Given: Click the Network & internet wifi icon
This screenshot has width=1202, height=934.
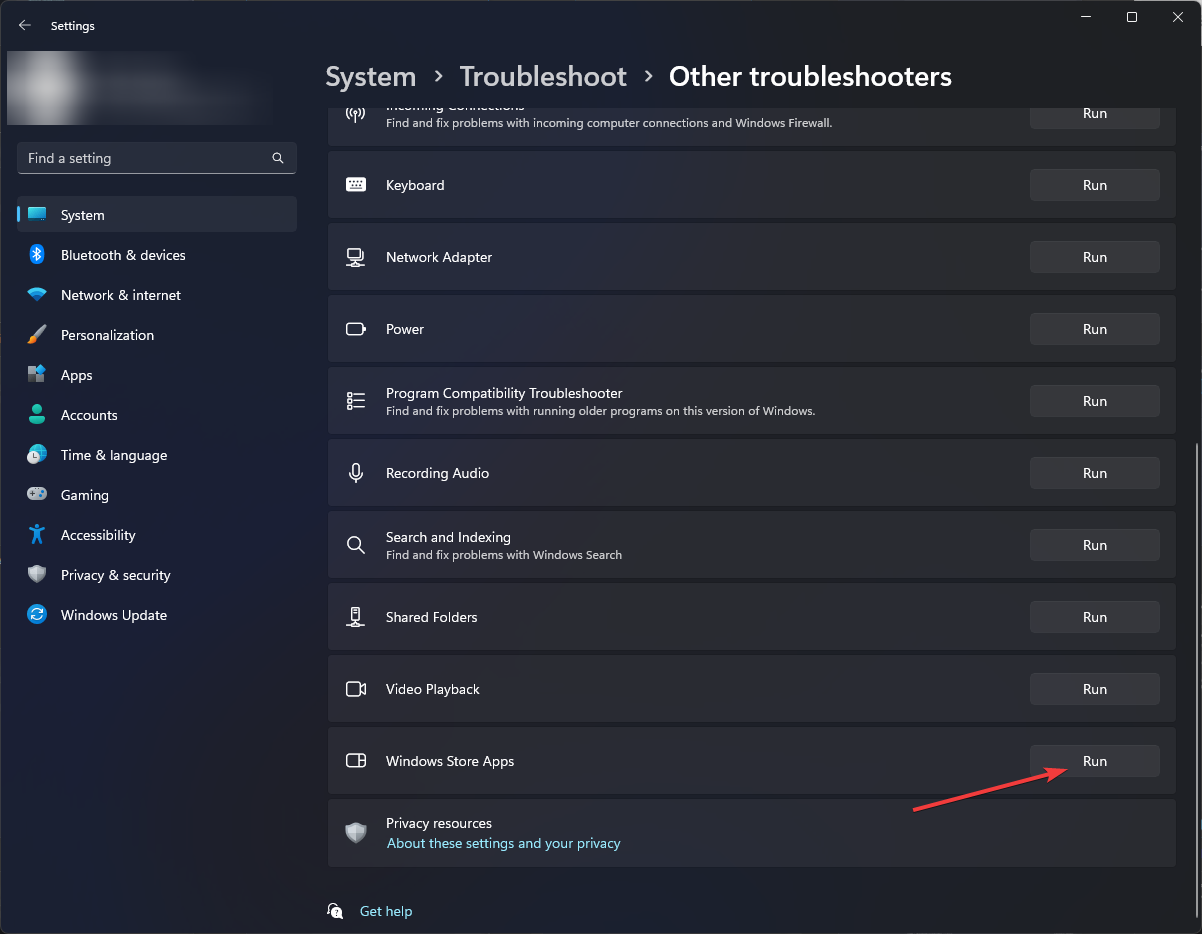Looking at the screenshot, I should tap(37, 295).
